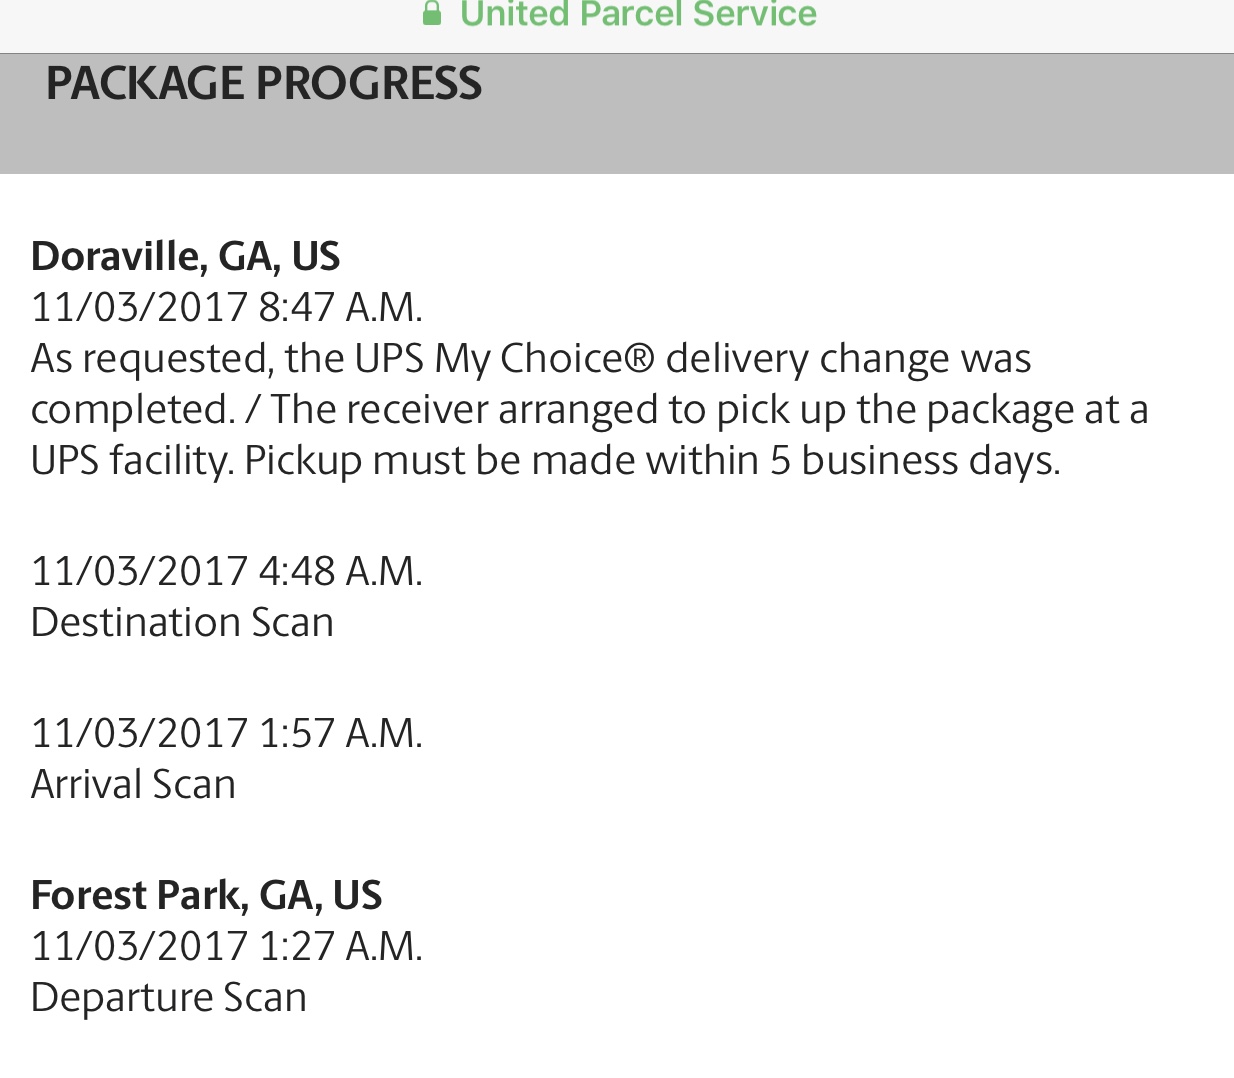
Task: Tap the Doraville, GA, US location heading
Action: 185,257
